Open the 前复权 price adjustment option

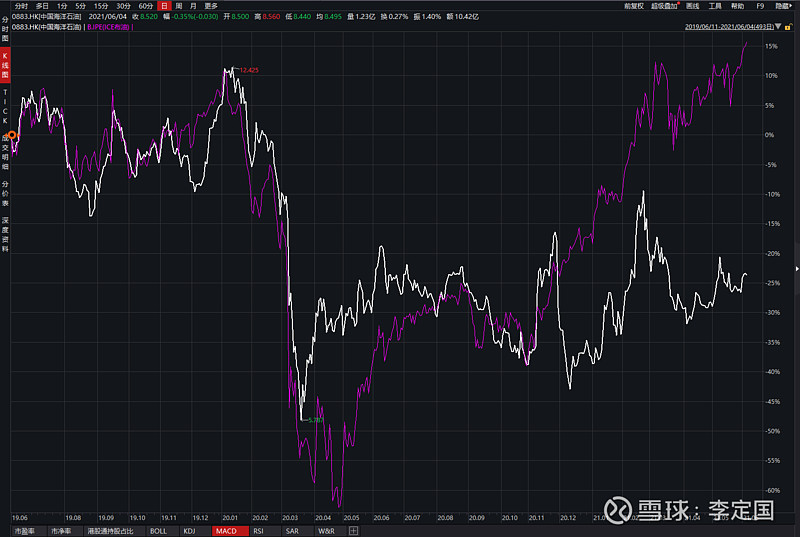pos(634,6)
